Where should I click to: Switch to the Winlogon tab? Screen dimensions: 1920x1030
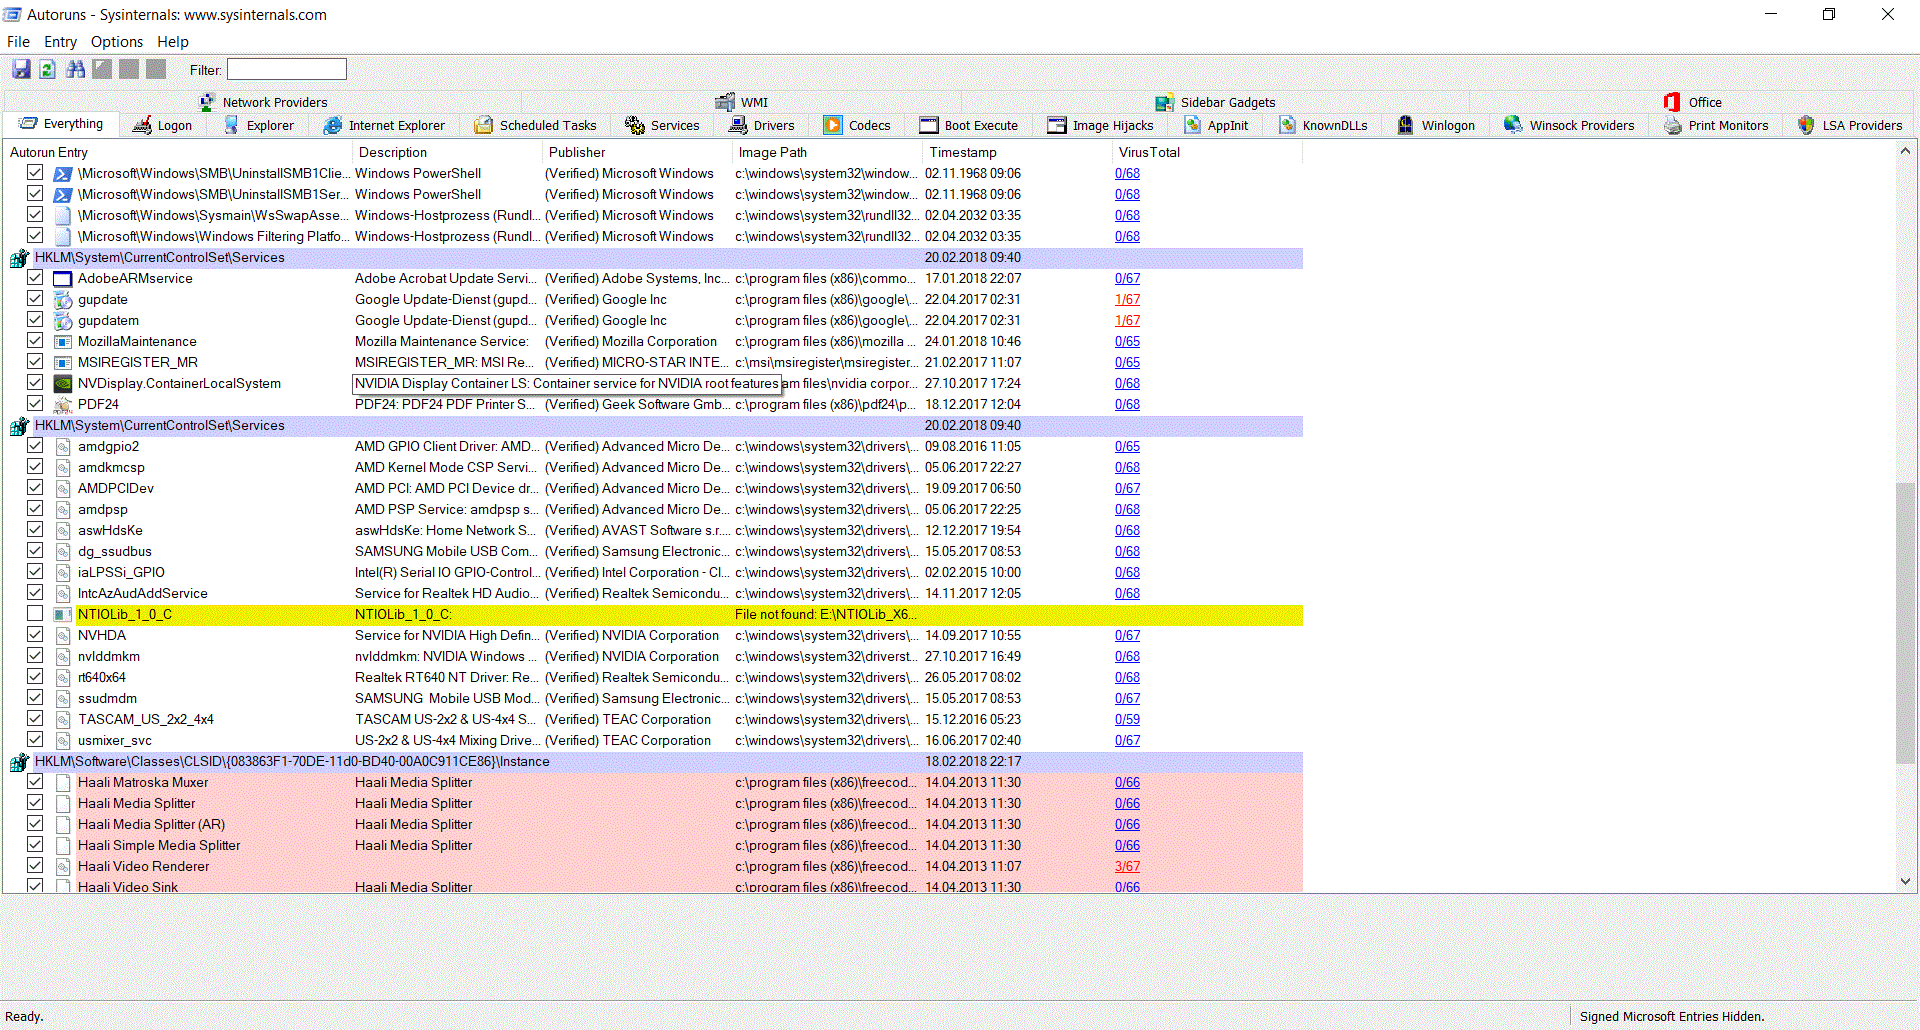pos(1437,125)
